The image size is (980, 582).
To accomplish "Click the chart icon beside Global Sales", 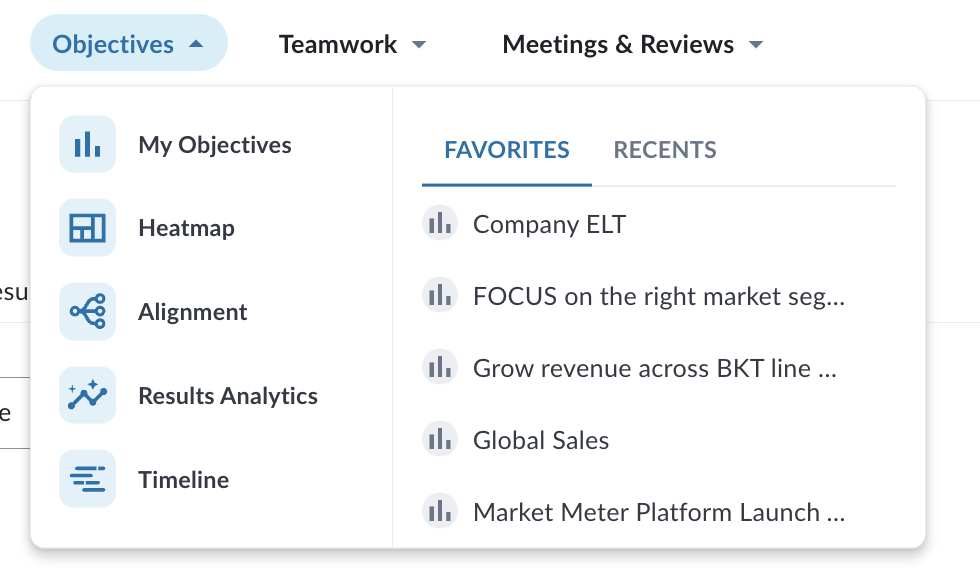I will (x=440, y=439).
